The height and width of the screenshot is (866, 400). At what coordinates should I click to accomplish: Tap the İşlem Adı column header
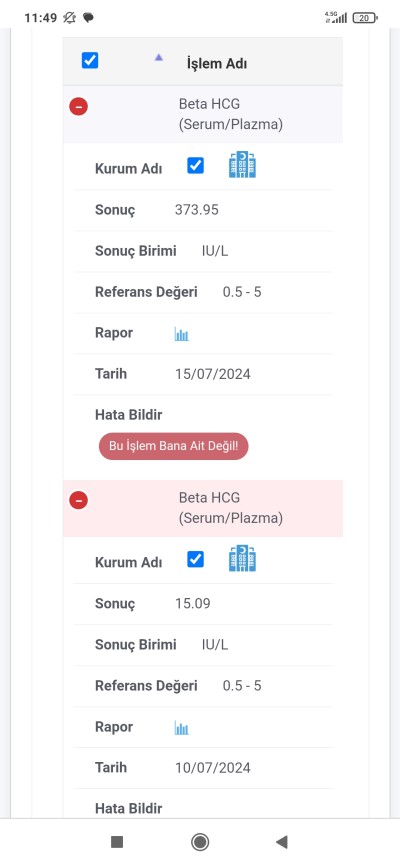coord(217,64)
